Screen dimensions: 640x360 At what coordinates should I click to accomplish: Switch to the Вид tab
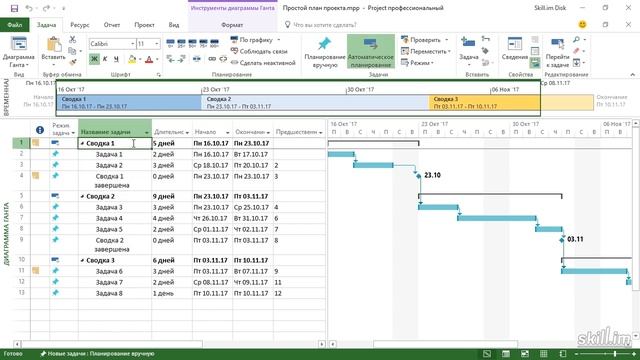174,25
